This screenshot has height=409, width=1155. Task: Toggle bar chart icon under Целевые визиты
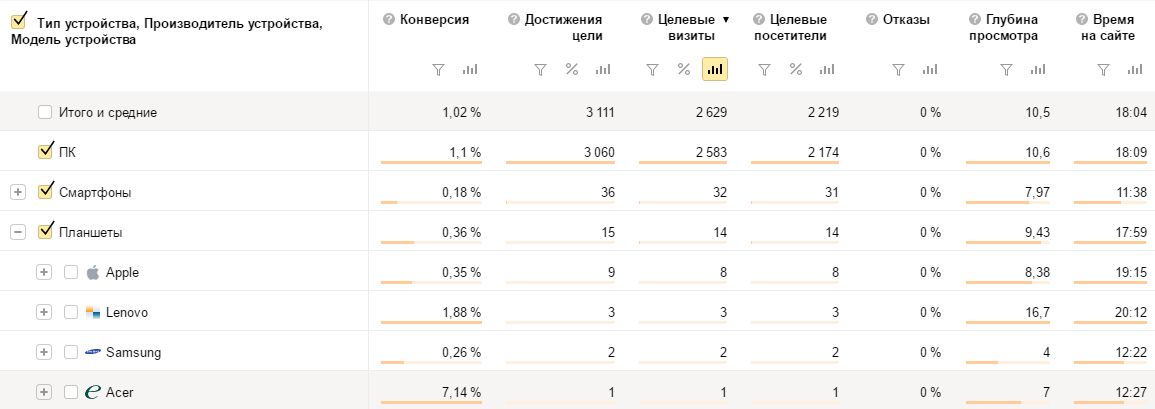(715, 70)
